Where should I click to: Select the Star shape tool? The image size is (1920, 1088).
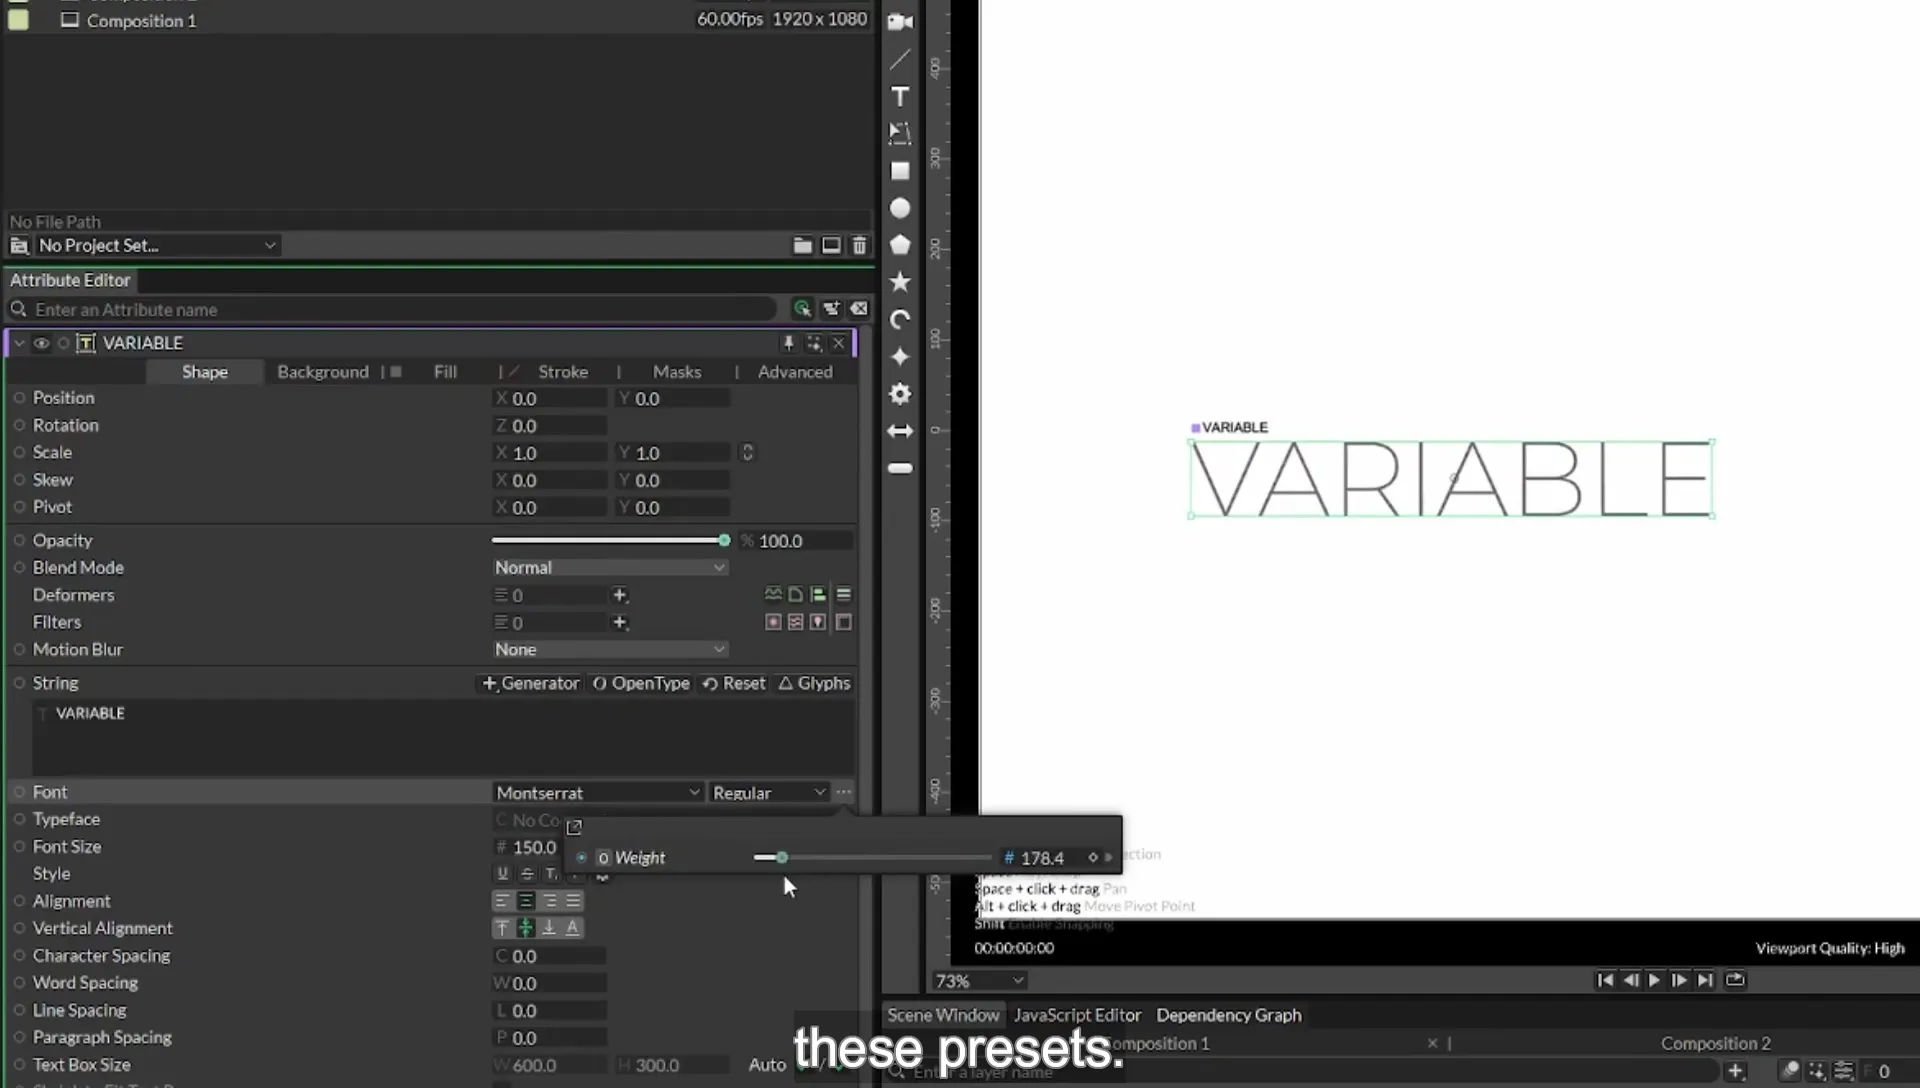900,282
